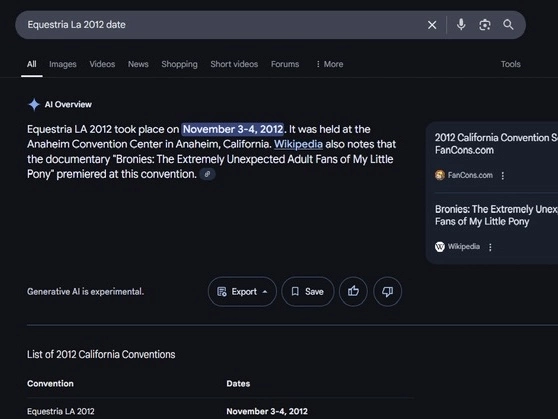Open the three-dot menu next to FanCons.com

point(502,176)
